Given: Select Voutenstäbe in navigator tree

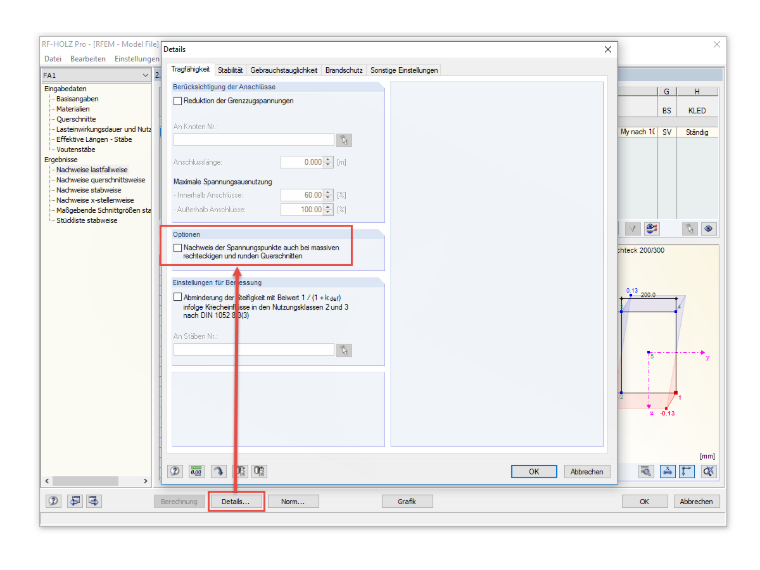Looking at the screenshot, I should click(76, 149).
